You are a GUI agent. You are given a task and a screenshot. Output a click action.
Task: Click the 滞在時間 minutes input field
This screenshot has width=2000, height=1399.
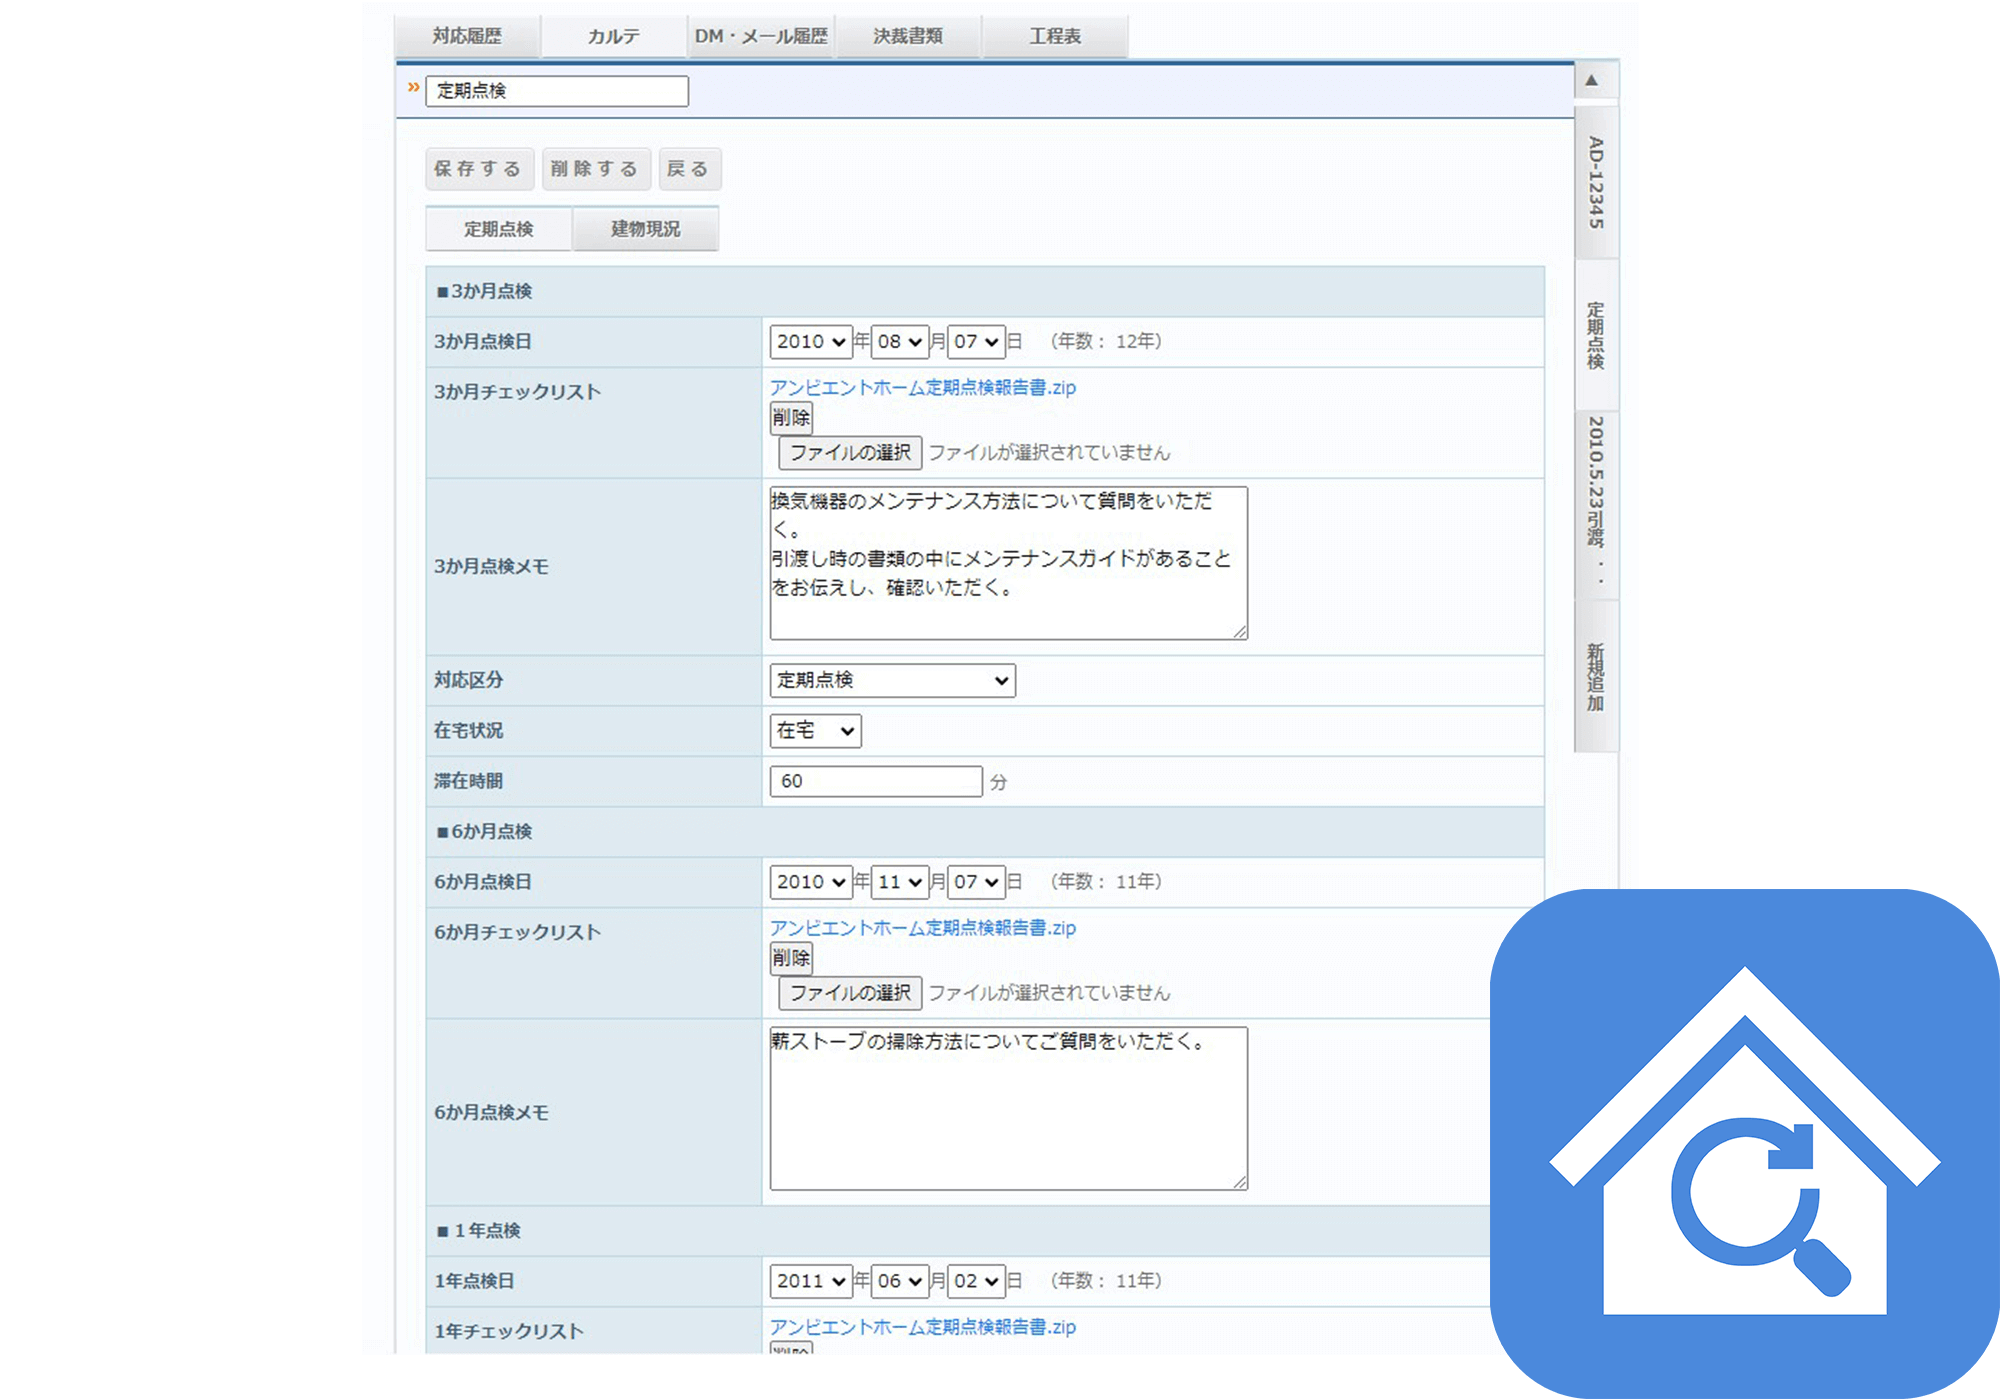(x=875, y=781)
